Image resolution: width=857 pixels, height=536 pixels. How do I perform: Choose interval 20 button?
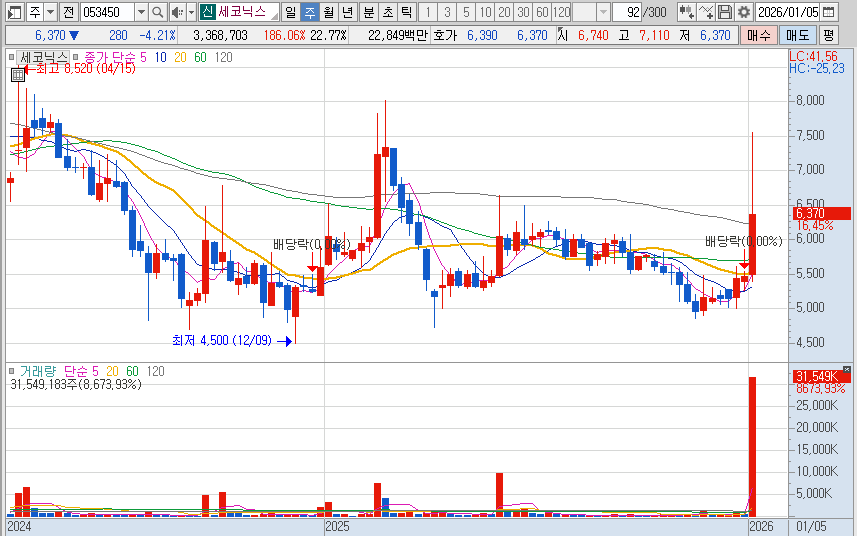click(504, 11)
